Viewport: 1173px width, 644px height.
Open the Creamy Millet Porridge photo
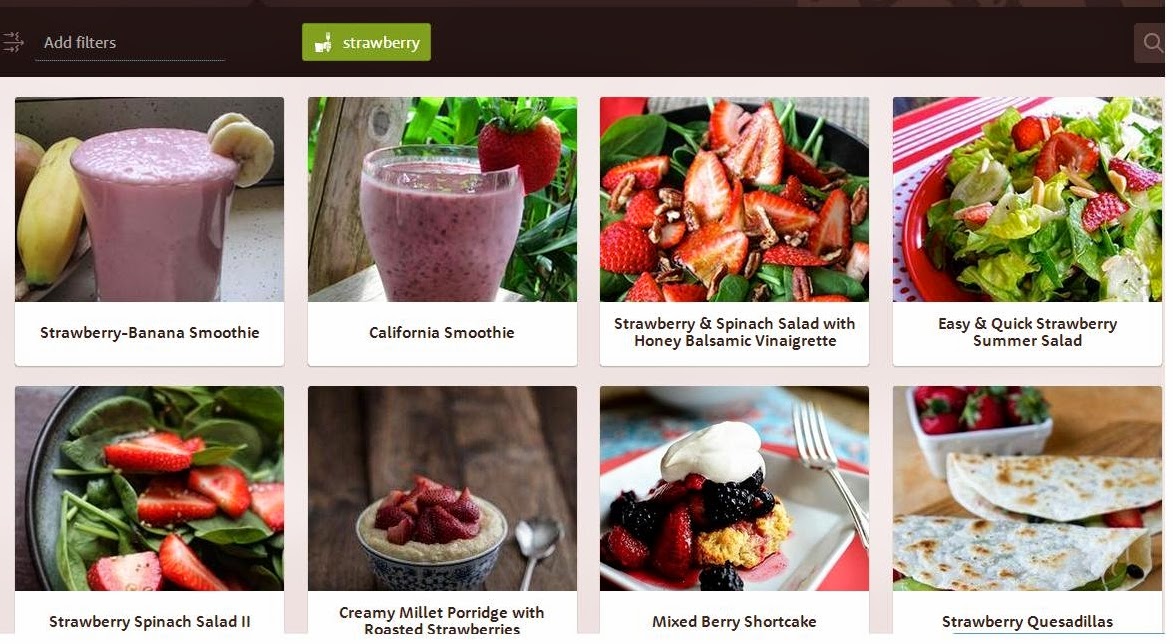tap(442, 488)
